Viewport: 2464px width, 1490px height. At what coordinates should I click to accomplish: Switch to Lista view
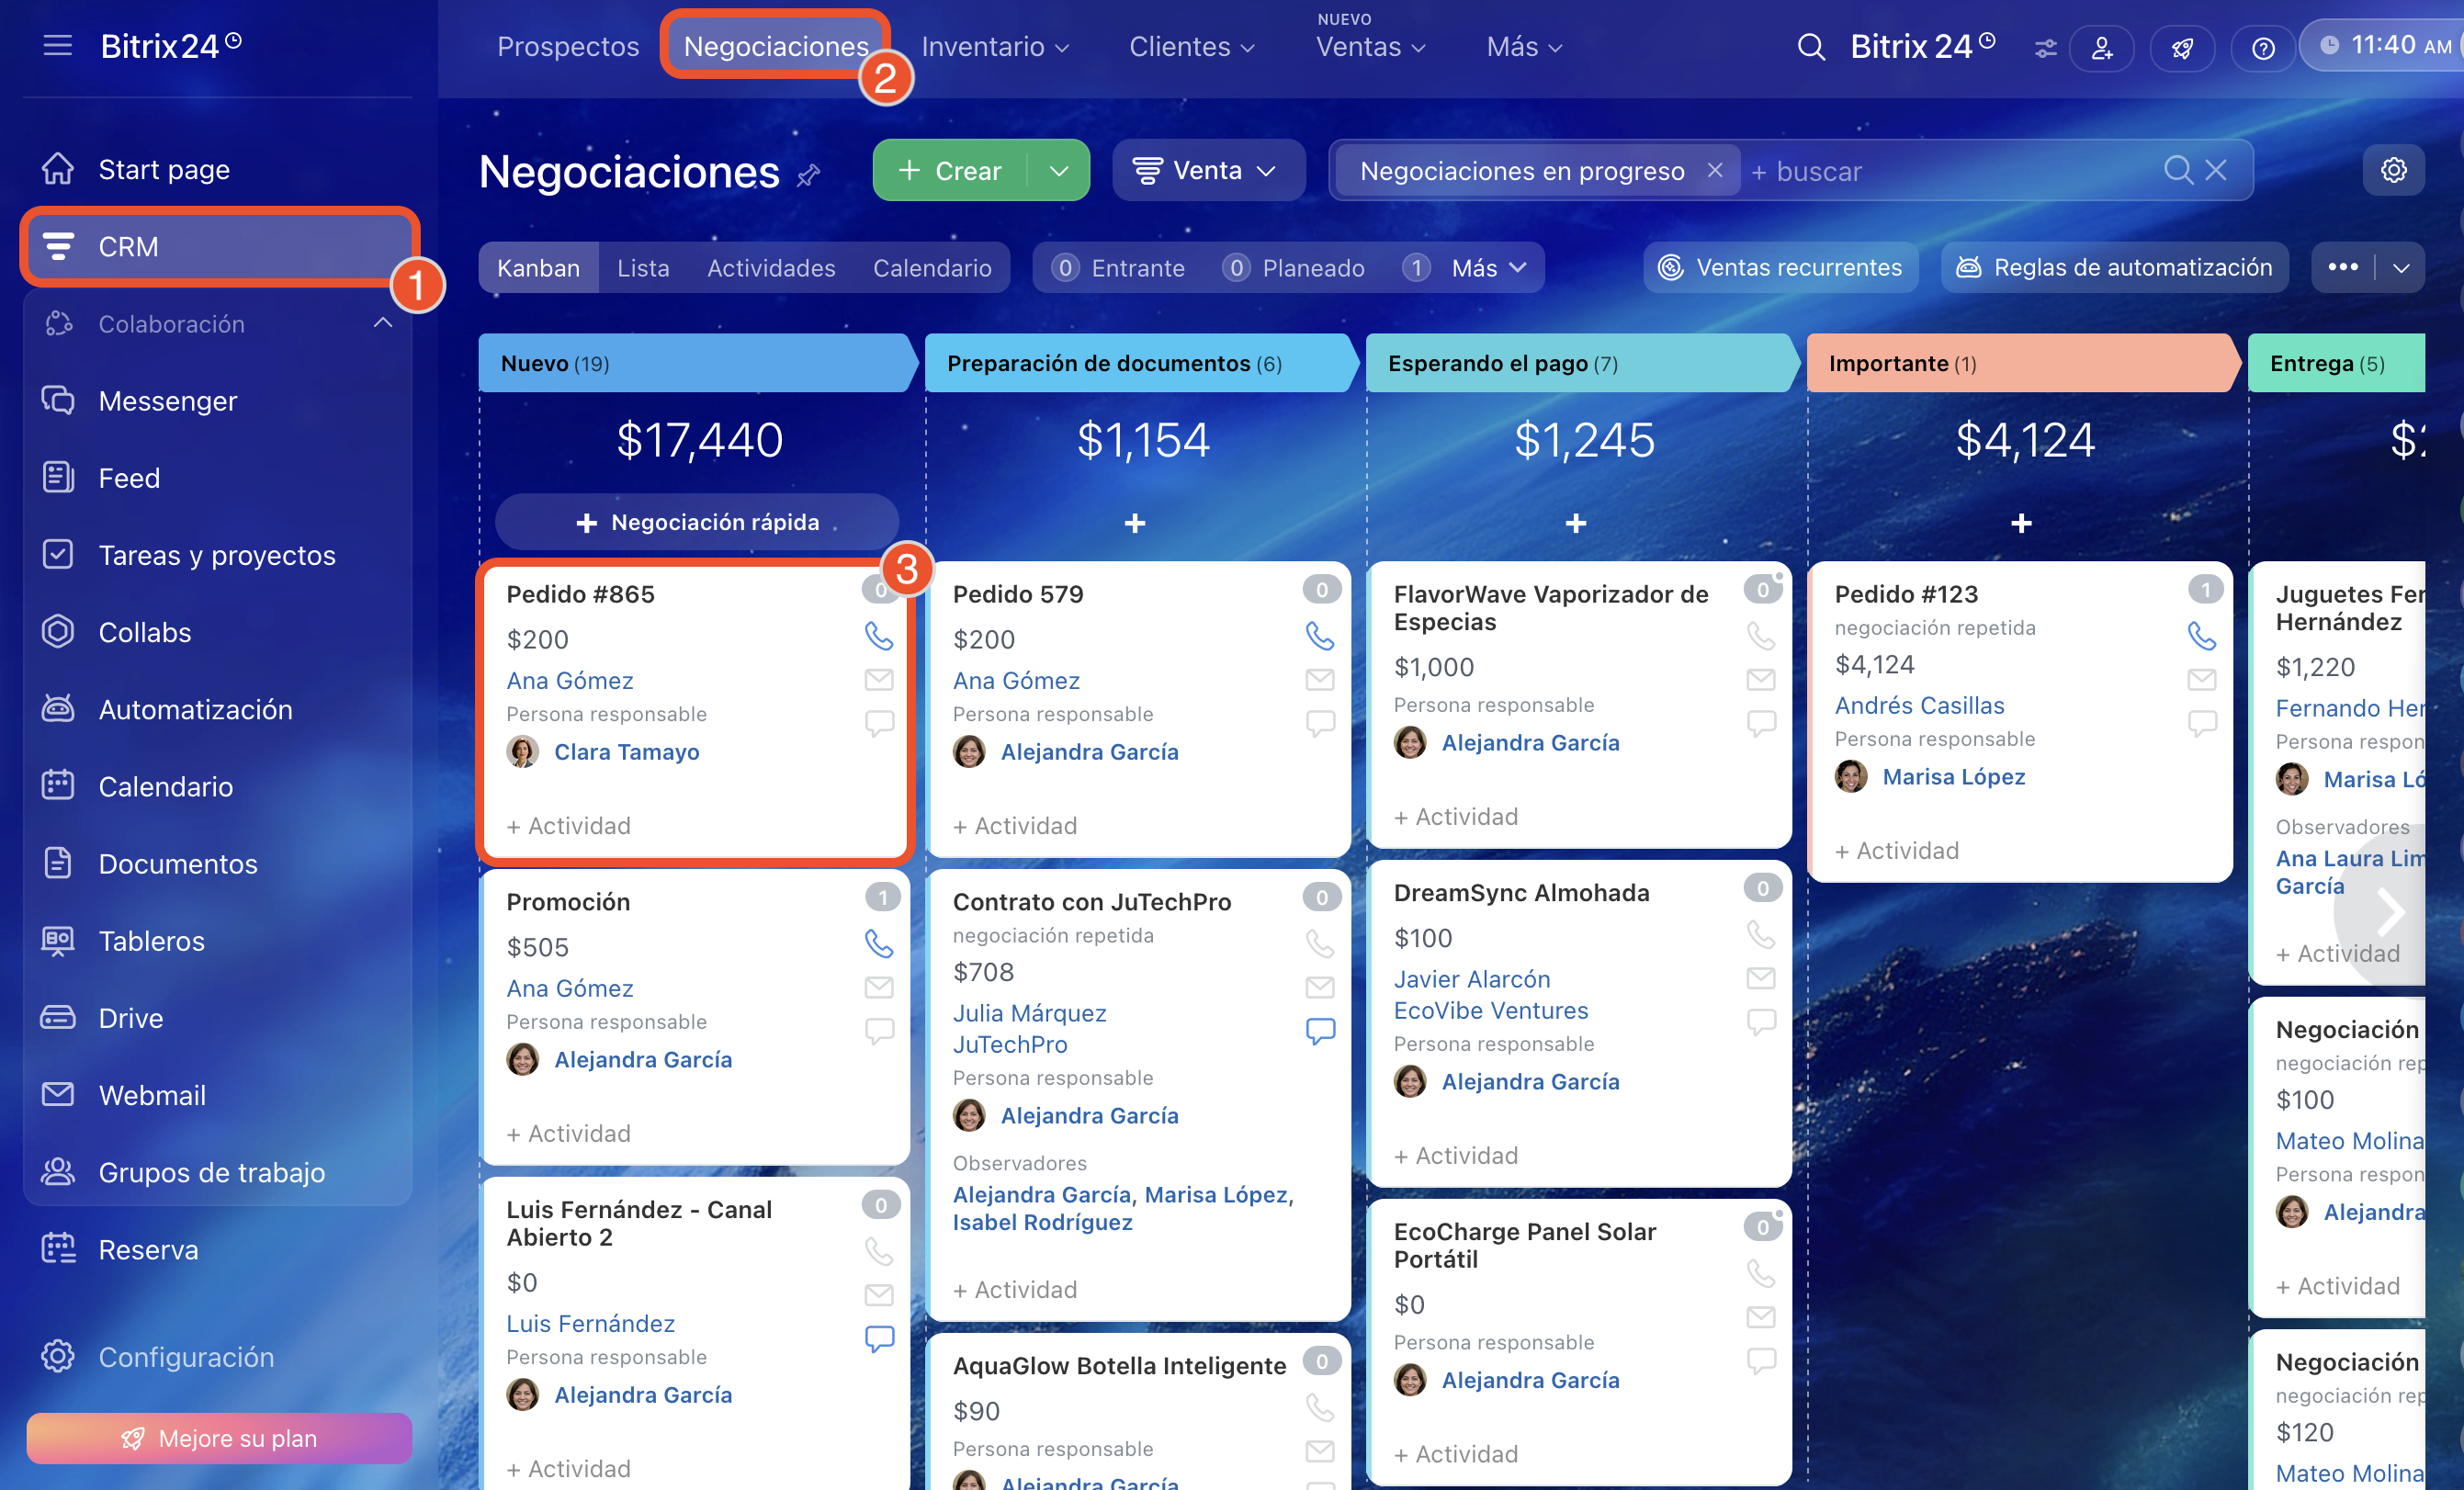(x=643, y=268)
